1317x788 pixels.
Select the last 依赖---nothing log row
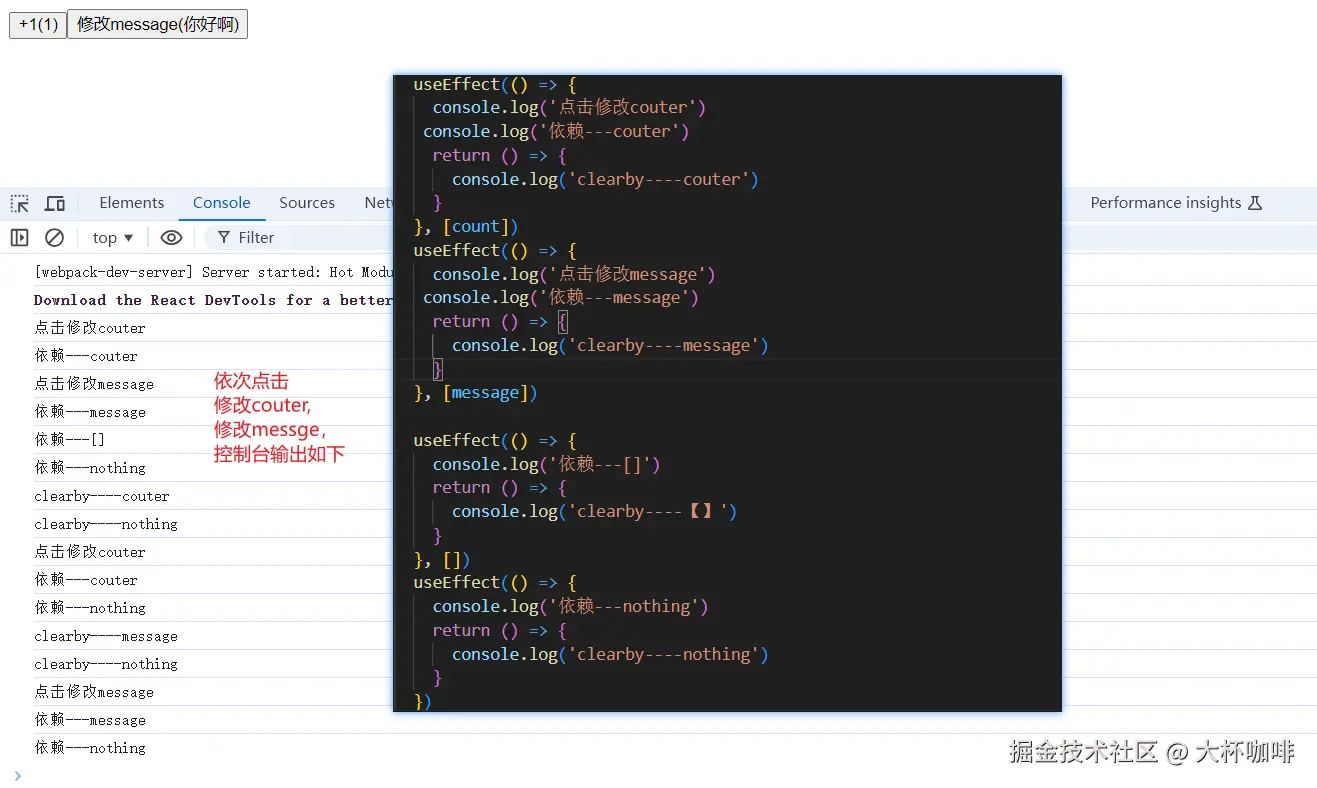pyautogui.click(x=90, y=748)
